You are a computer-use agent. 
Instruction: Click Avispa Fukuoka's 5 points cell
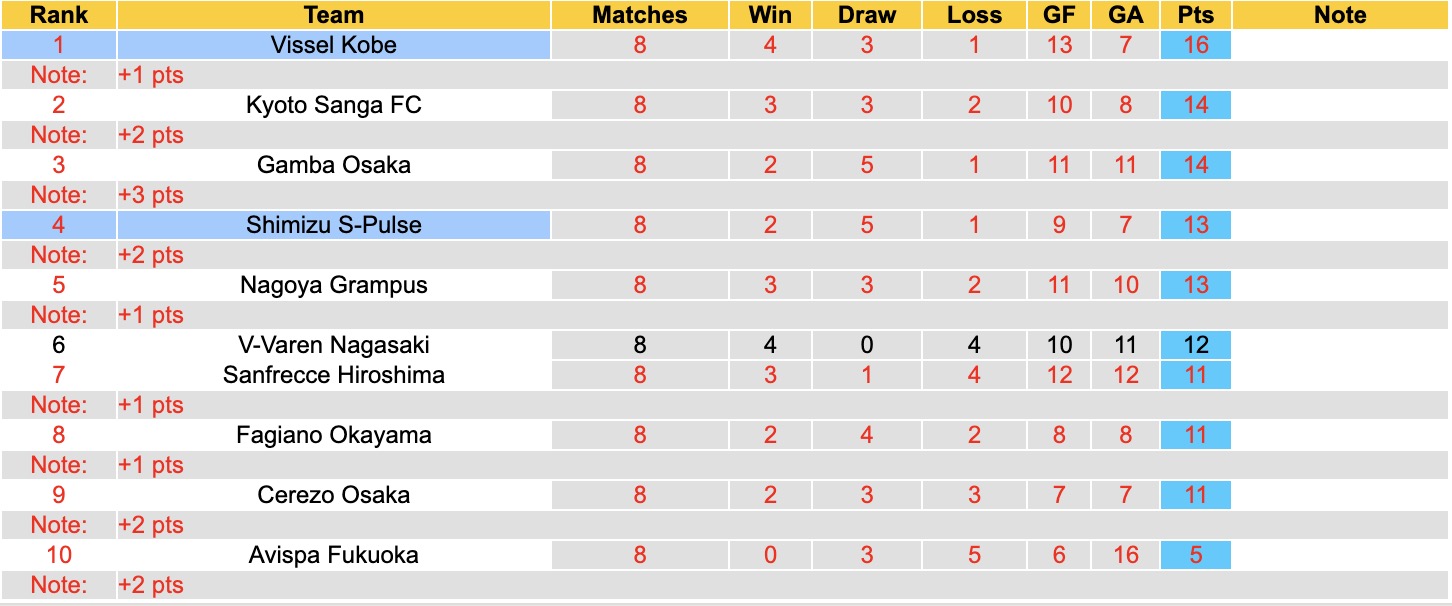1196,555
